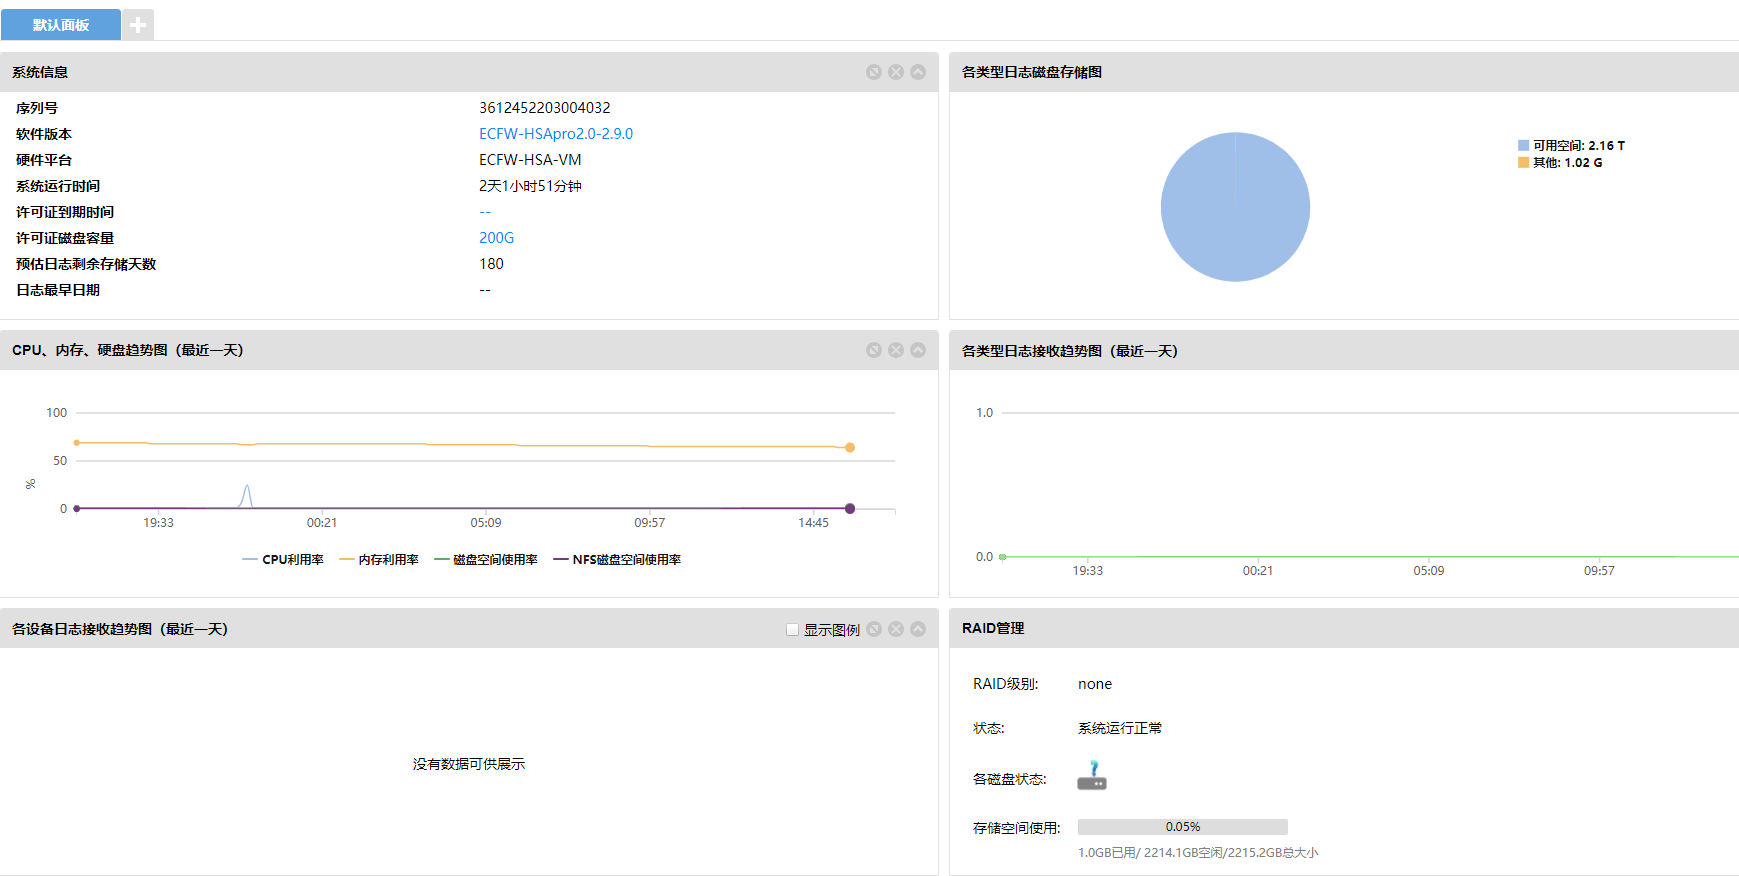Select estimated remaining days value 180
Image resolution: width=1739 pixels, height=876 pixels.
click(491, 264)
